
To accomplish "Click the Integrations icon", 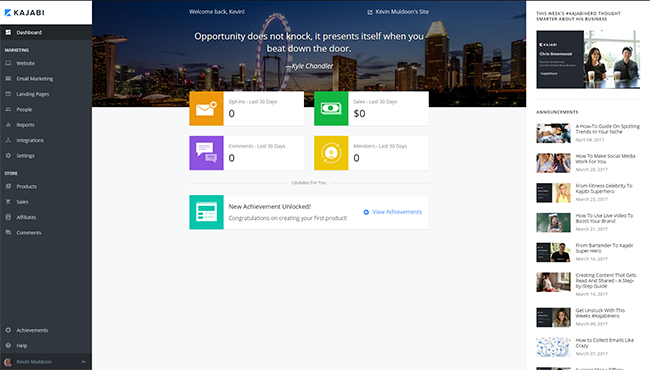I will coord(8,140).
